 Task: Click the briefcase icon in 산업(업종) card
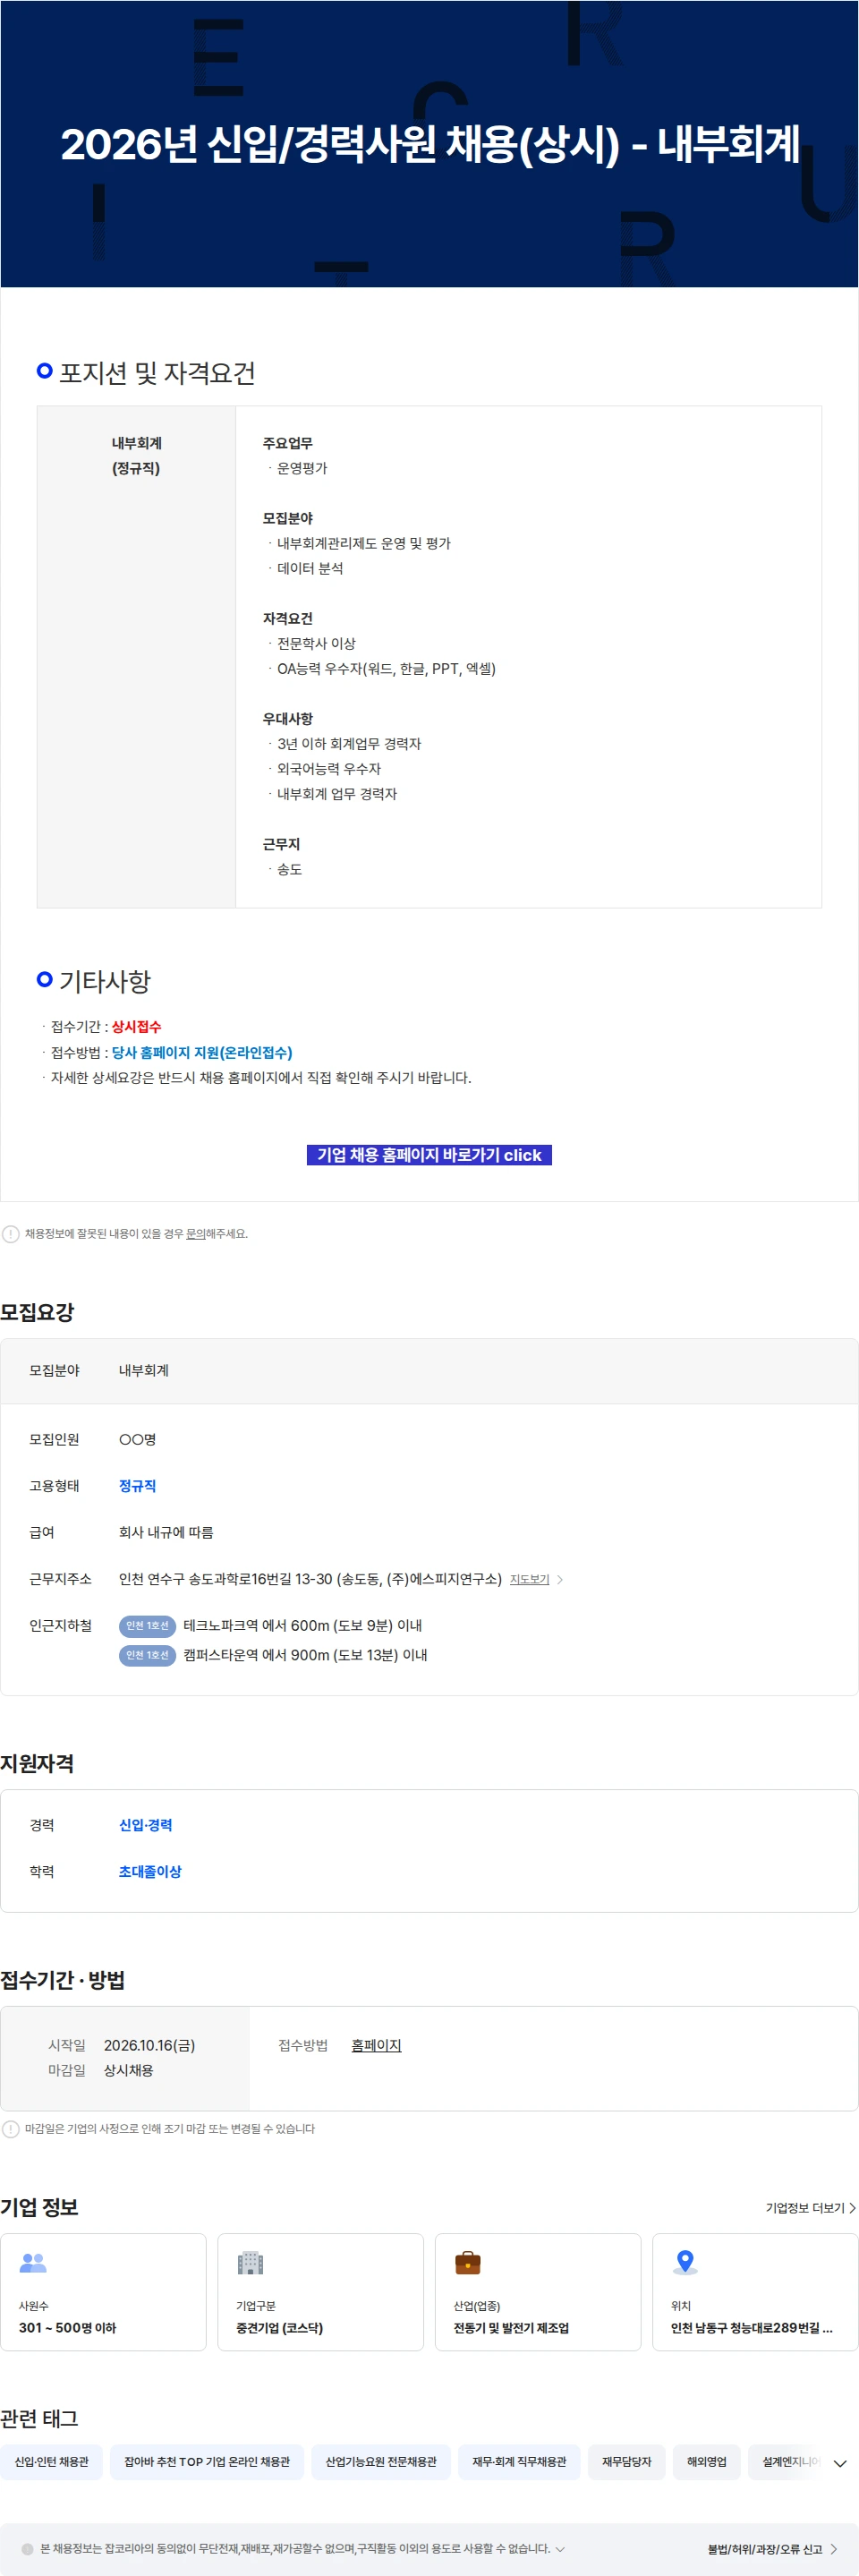467,2261
